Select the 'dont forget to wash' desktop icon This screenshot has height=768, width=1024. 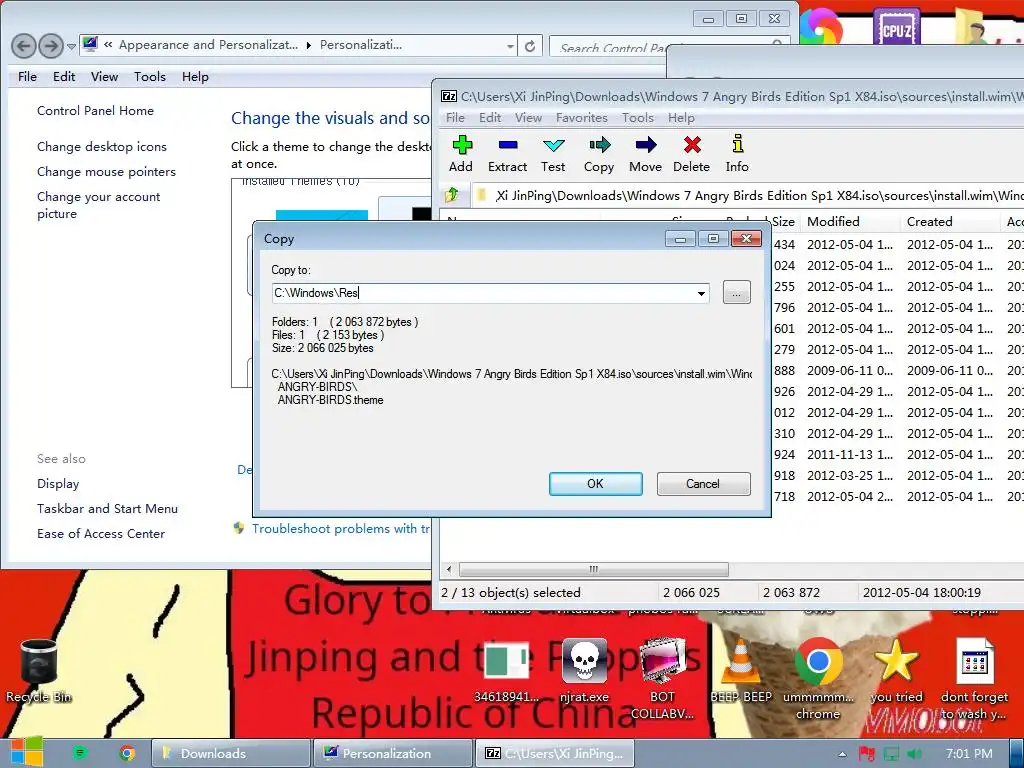[974, 679]
